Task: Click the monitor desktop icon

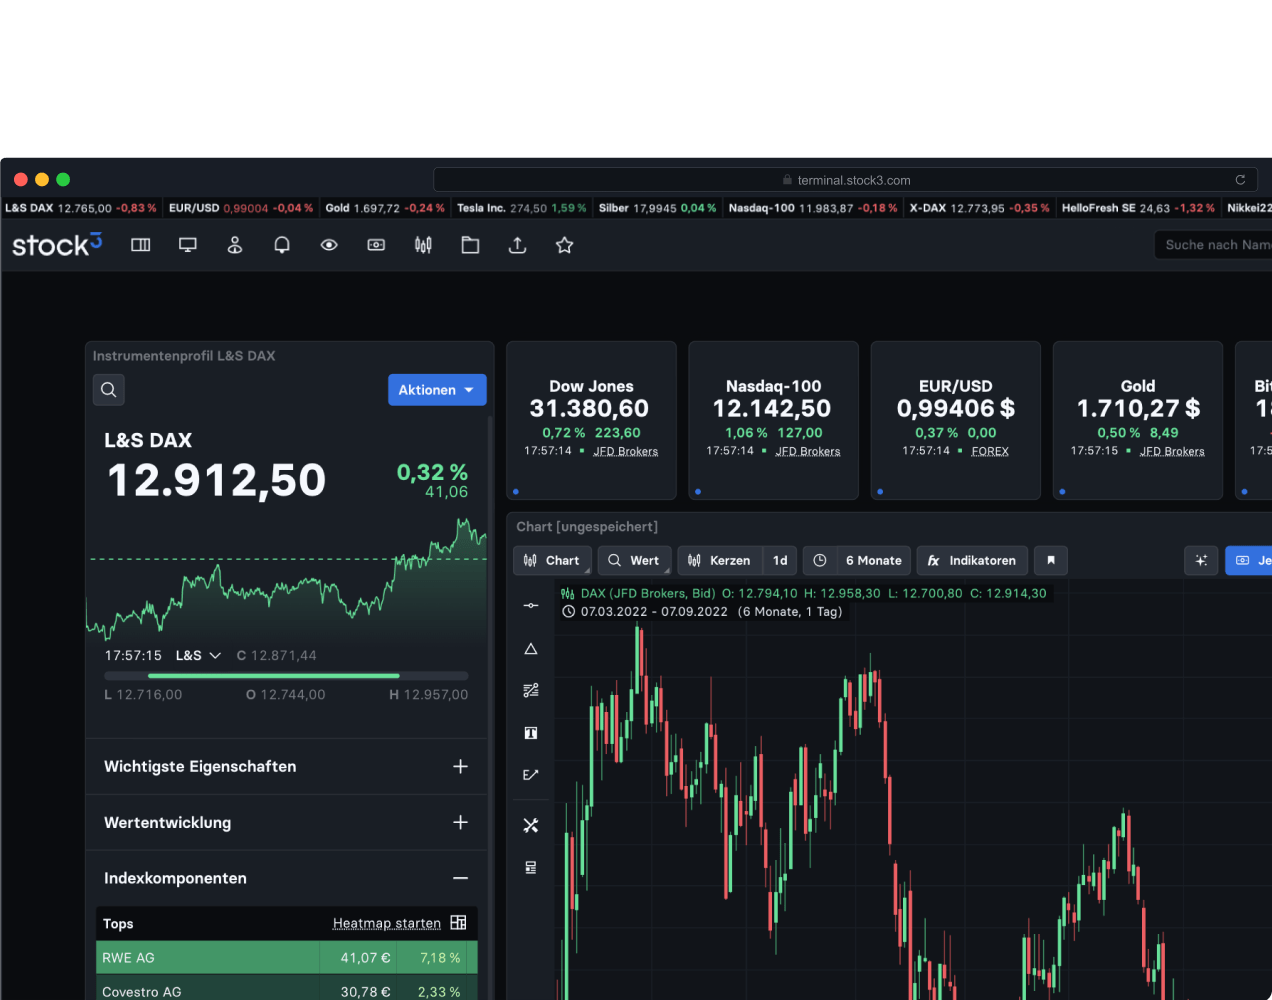Action: pyautogui.click(x=188, y=245)
